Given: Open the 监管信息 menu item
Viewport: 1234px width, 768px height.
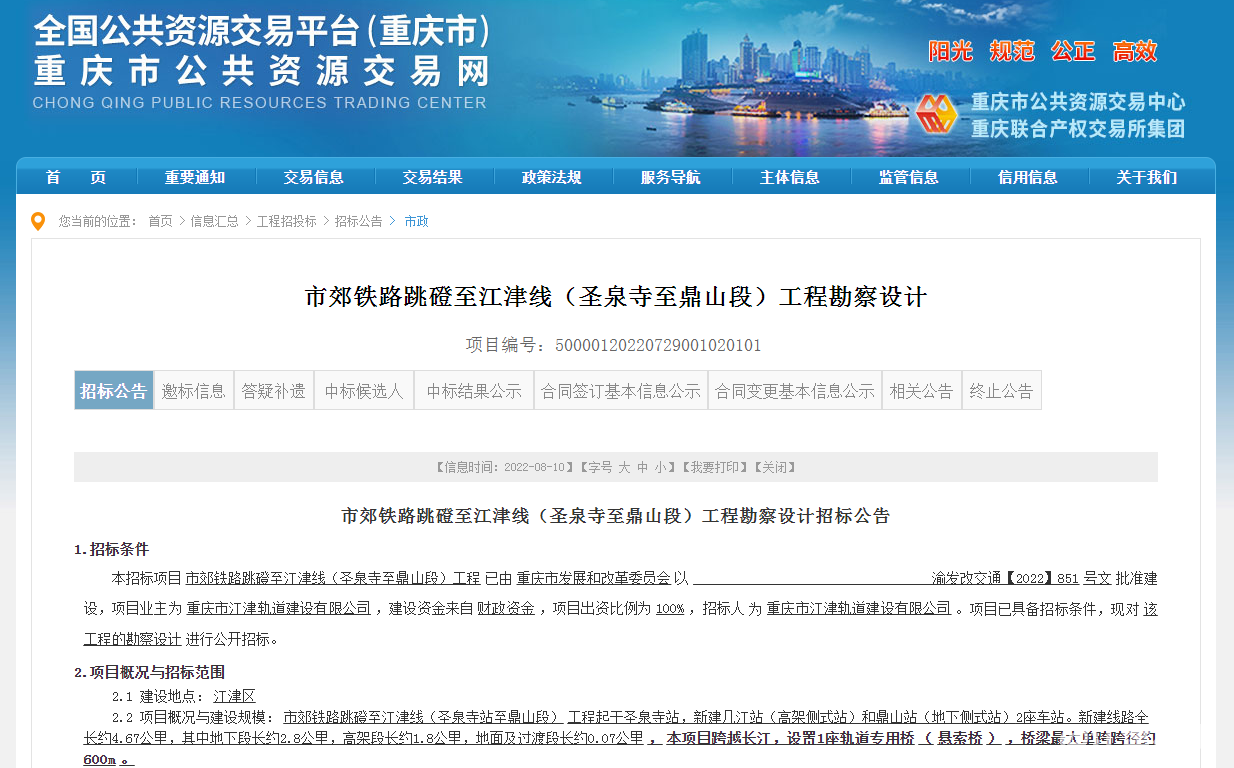Looking at the screenshot, I should tap(909, 177).
